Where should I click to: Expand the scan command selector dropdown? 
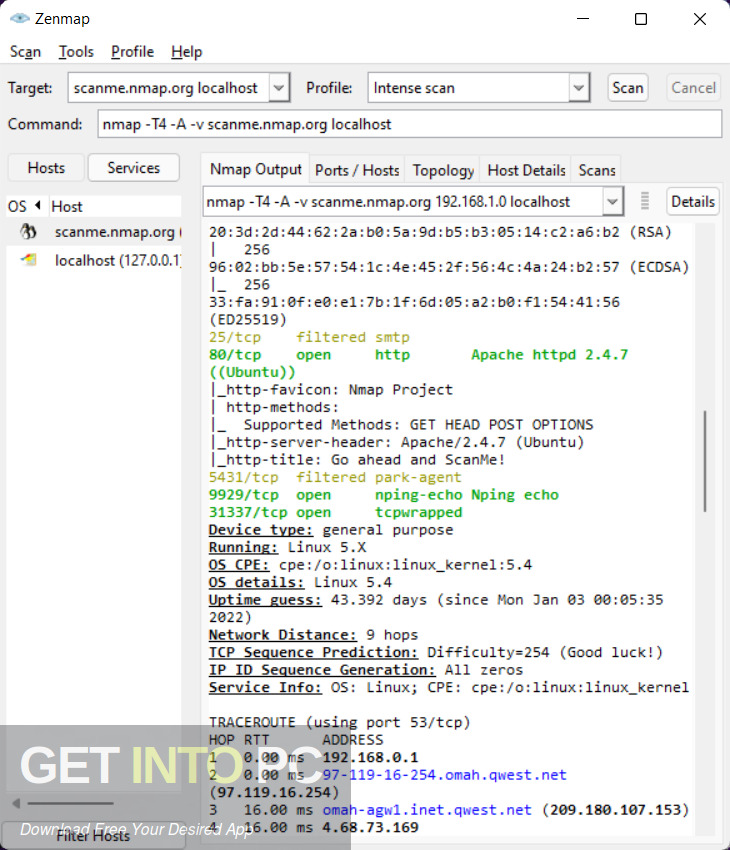[x=612, y=202]
